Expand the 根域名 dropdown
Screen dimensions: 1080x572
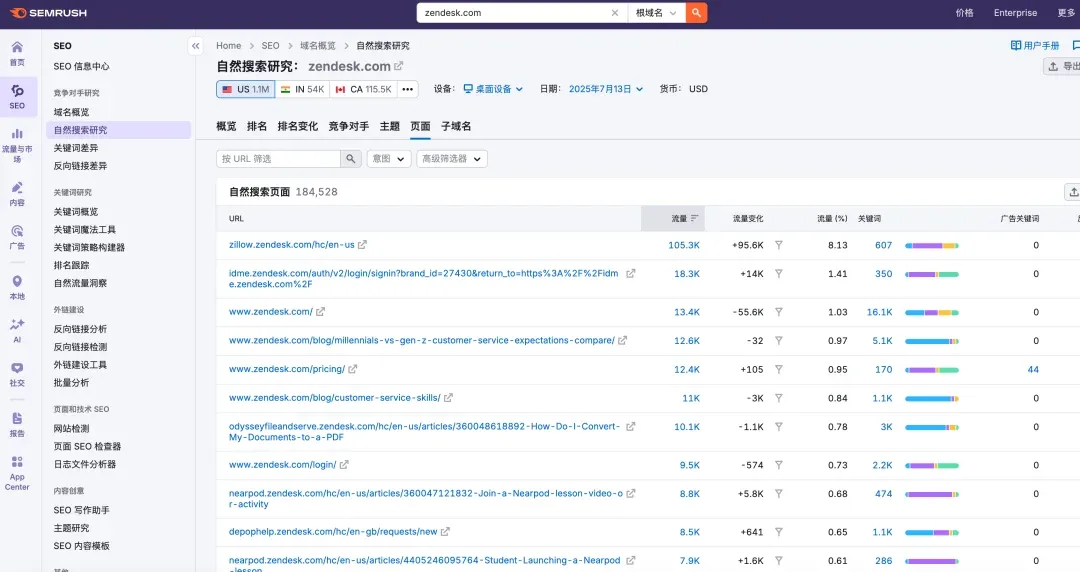tap(656, 13)
